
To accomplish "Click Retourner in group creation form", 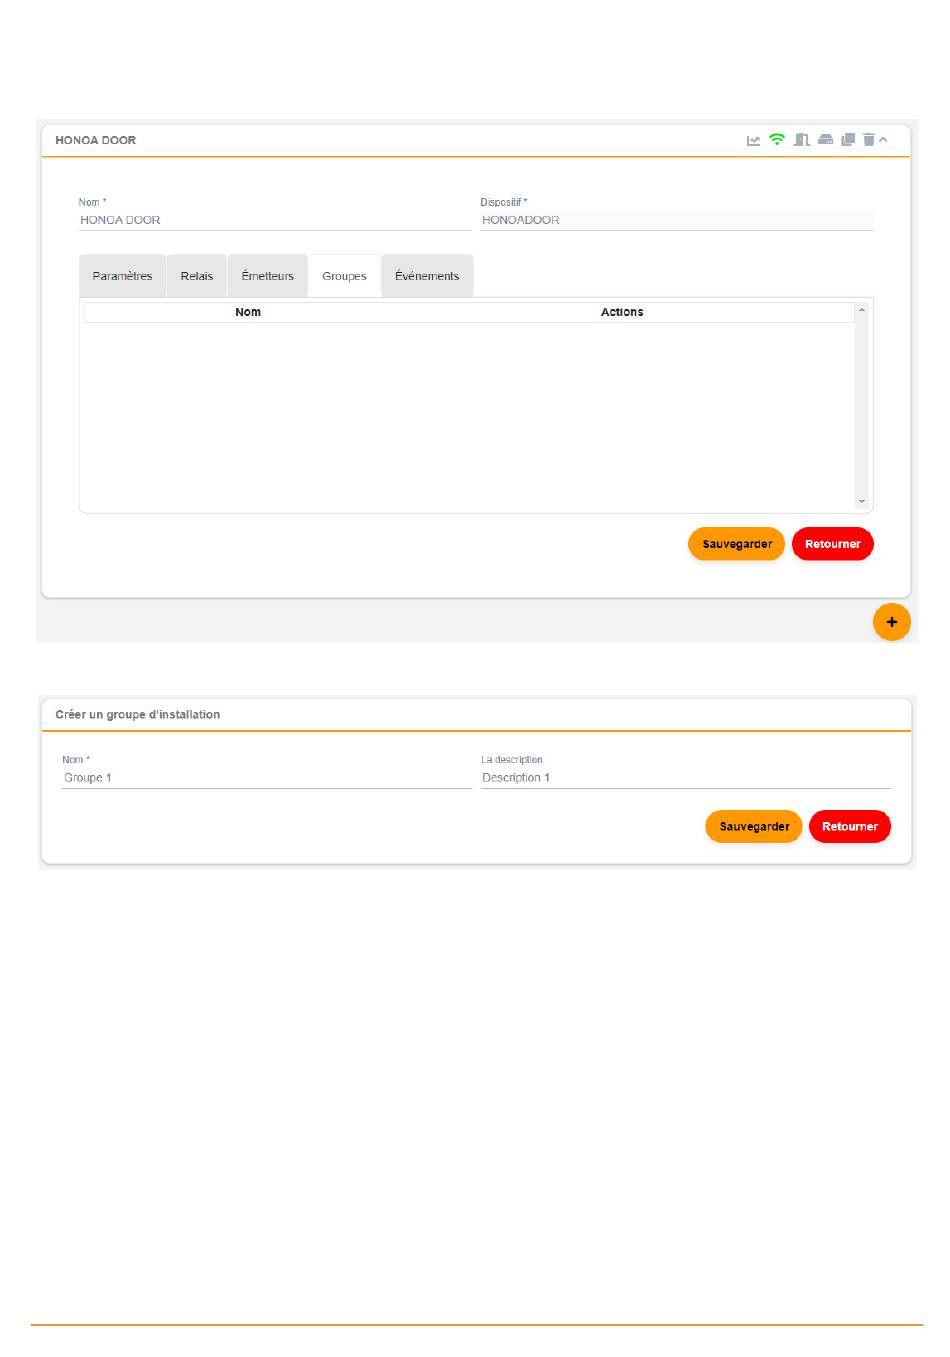I will tap(850, 826).
